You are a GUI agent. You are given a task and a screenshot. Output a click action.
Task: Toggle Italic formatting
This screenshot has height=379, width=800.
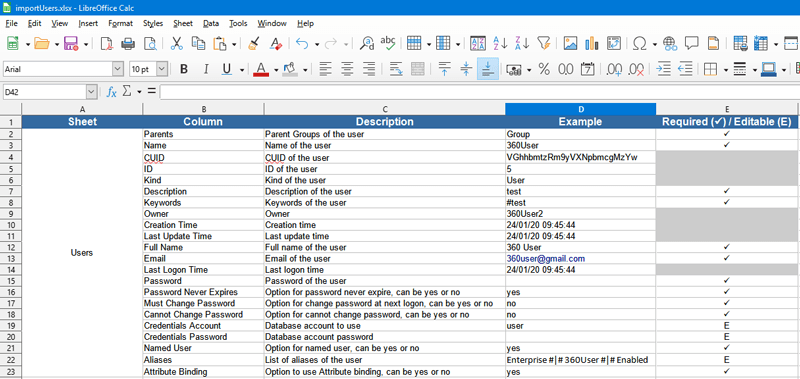coord(206,69)
